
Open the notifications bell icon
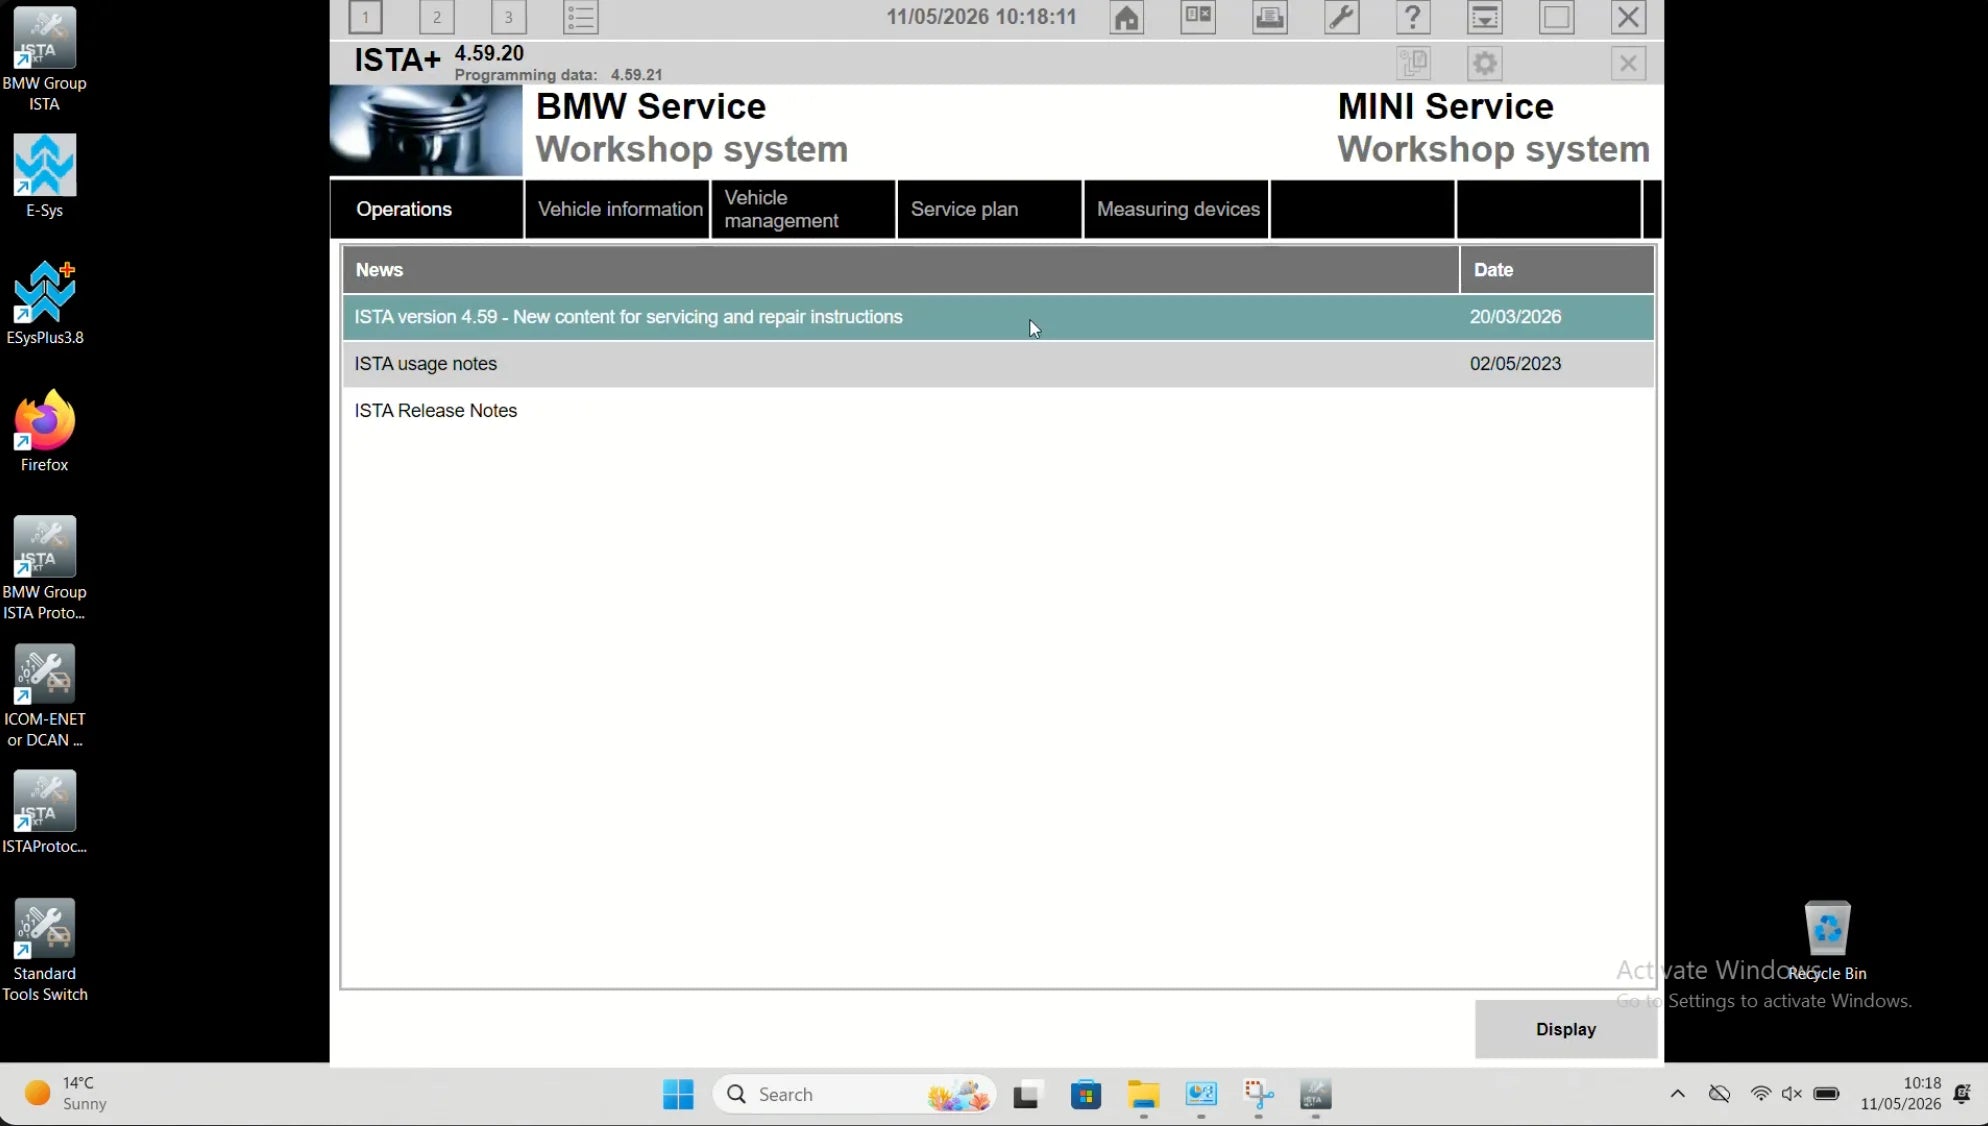coord(1962,1094)
